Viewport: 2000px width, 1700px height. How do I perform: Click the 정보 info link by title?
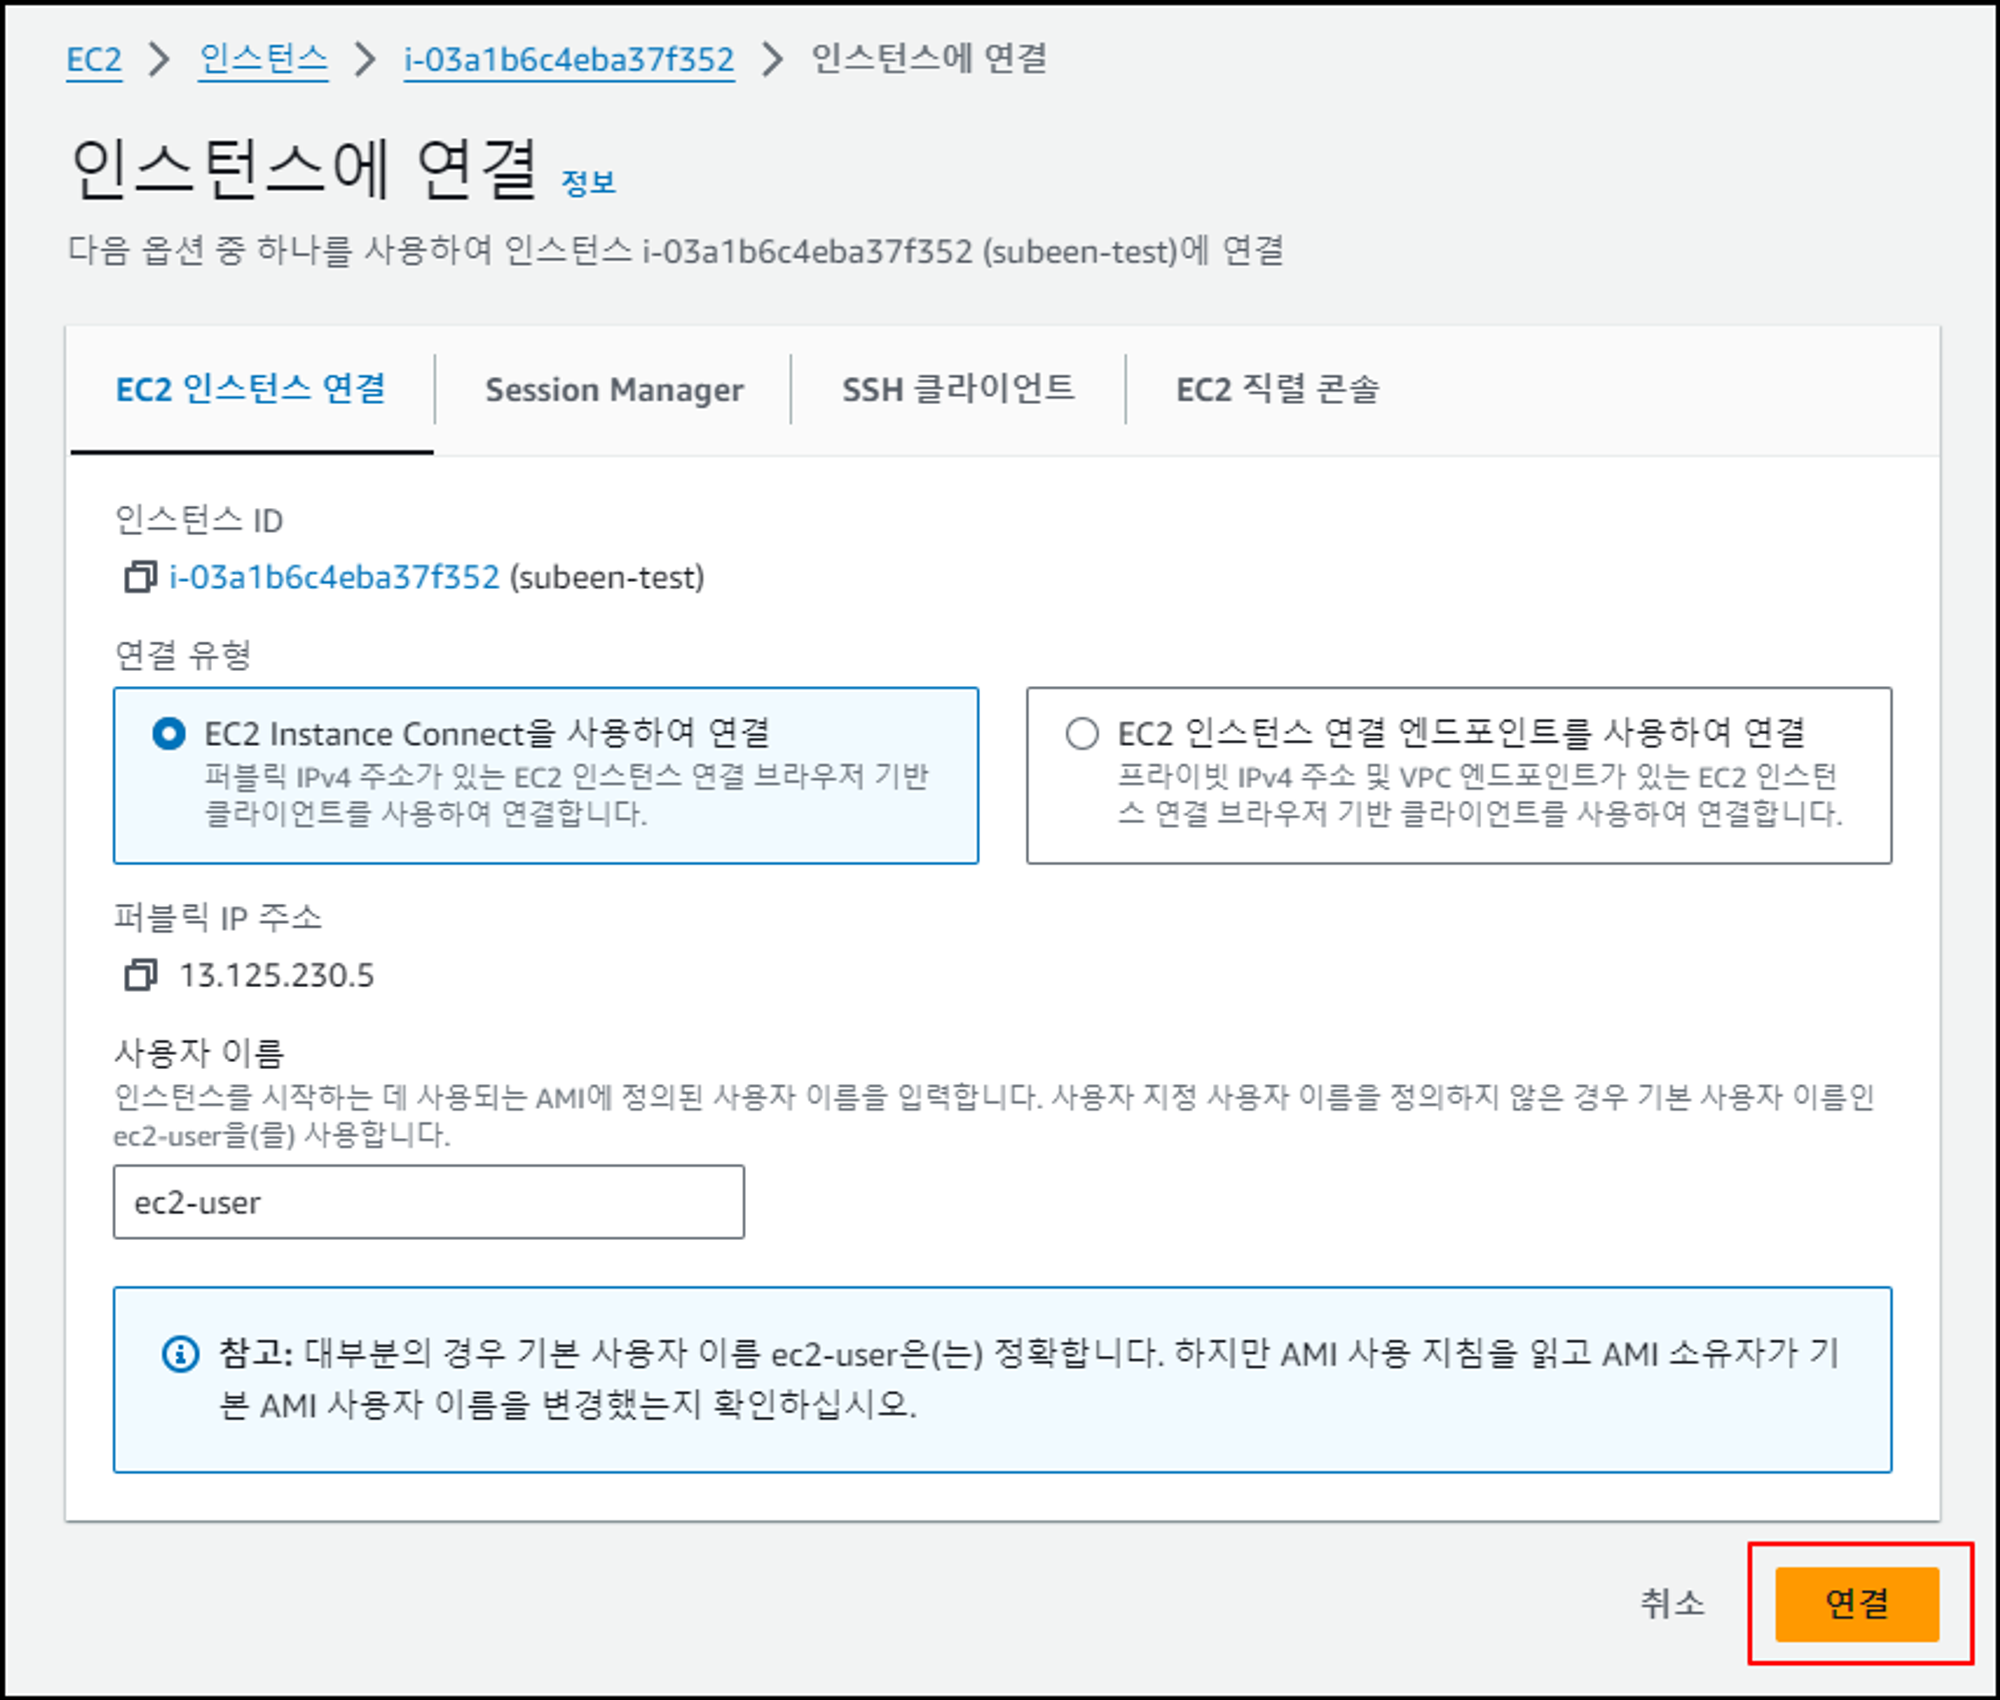(x=588, y=183)
